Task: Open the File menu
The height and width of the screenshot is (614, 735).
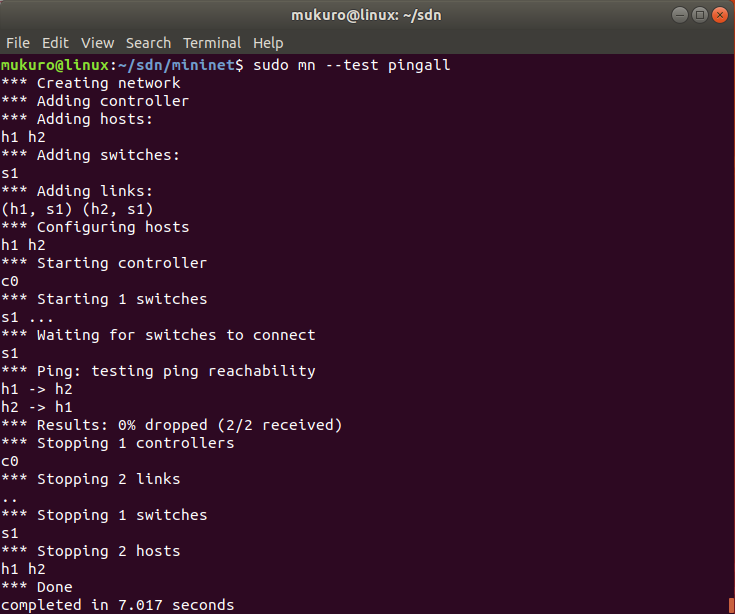Action: [18, 43]
